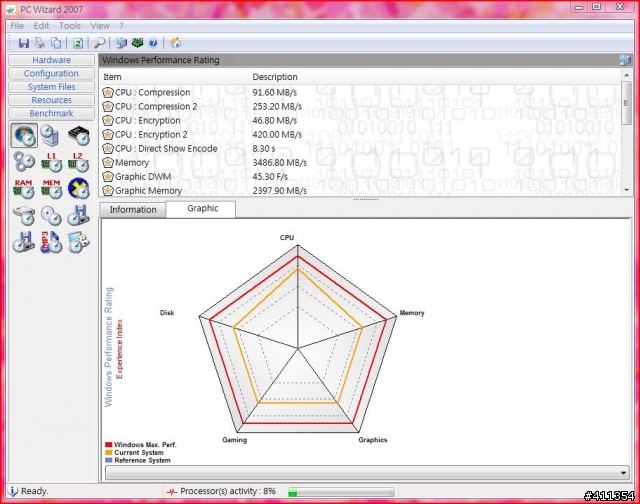
Task: Select the MP3 compression benchmark icon
Action: point(51,242)
